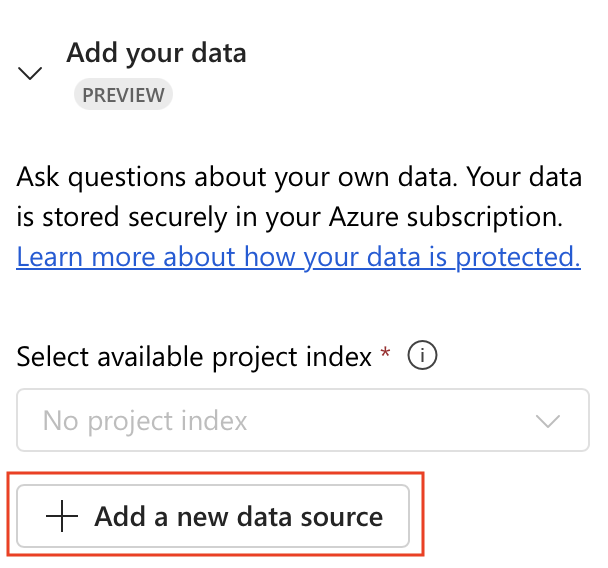Click the red required asterisk

385,352
